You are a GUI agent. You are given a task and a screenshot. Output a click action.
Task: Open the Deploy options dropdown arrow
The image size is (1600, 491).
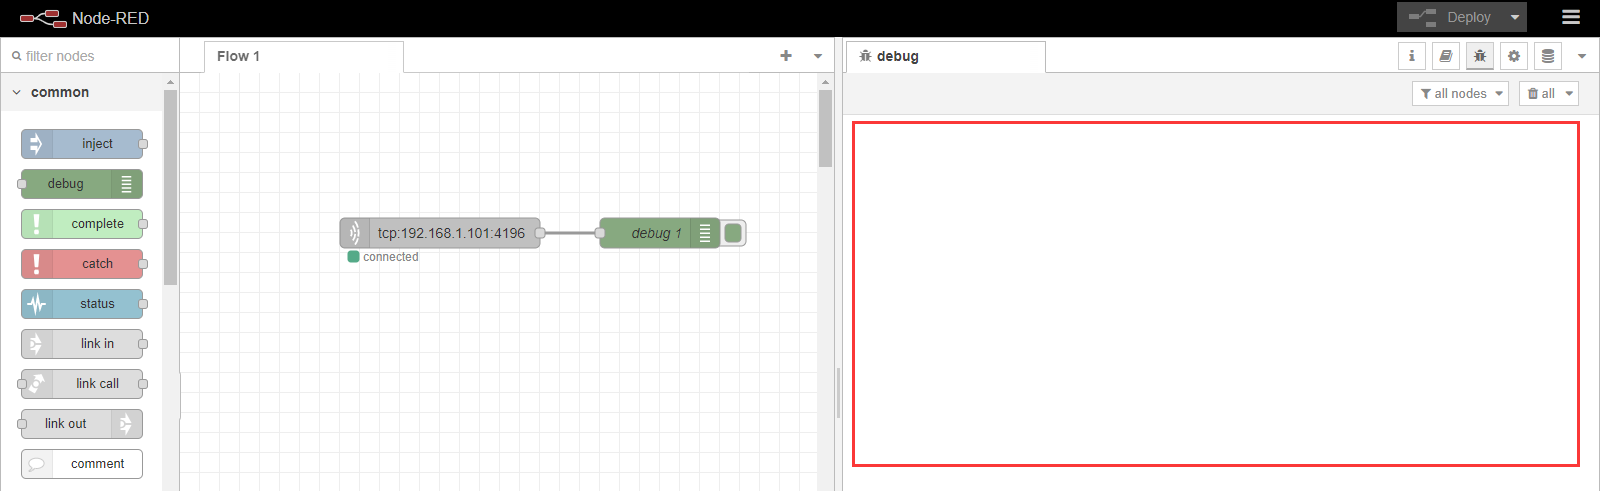tap(1515, 17)
